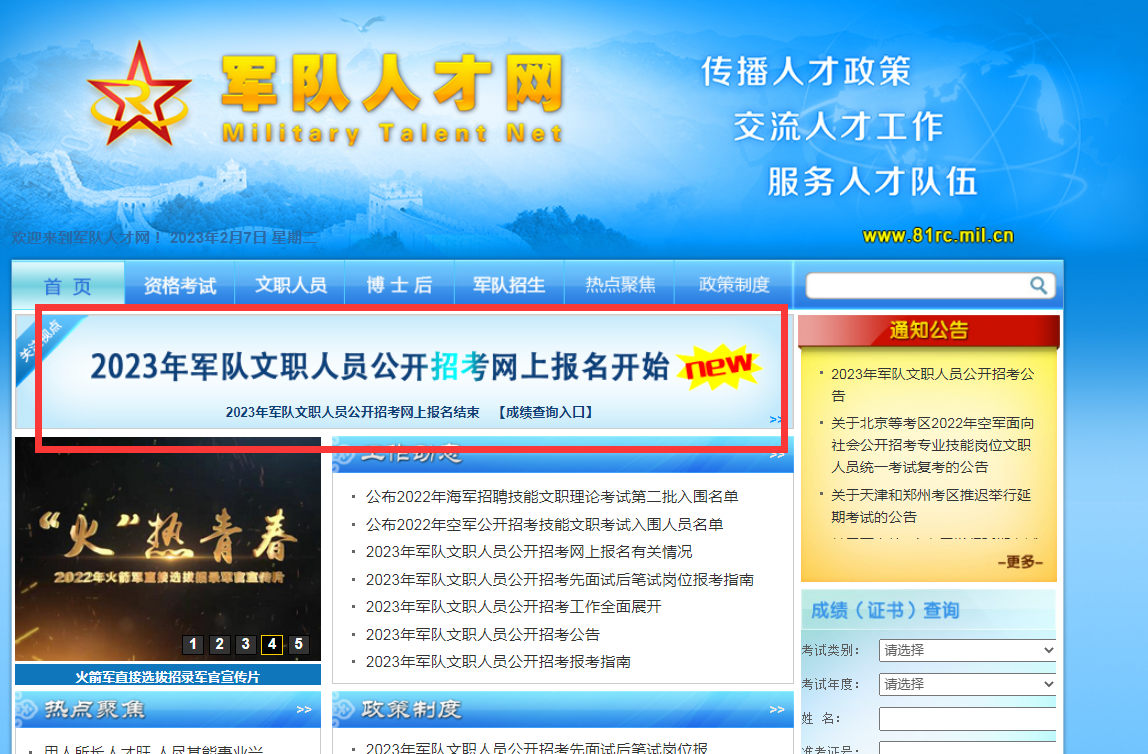Show slide 1 of the carousel

pyautogui.click(x=193, y=644)
